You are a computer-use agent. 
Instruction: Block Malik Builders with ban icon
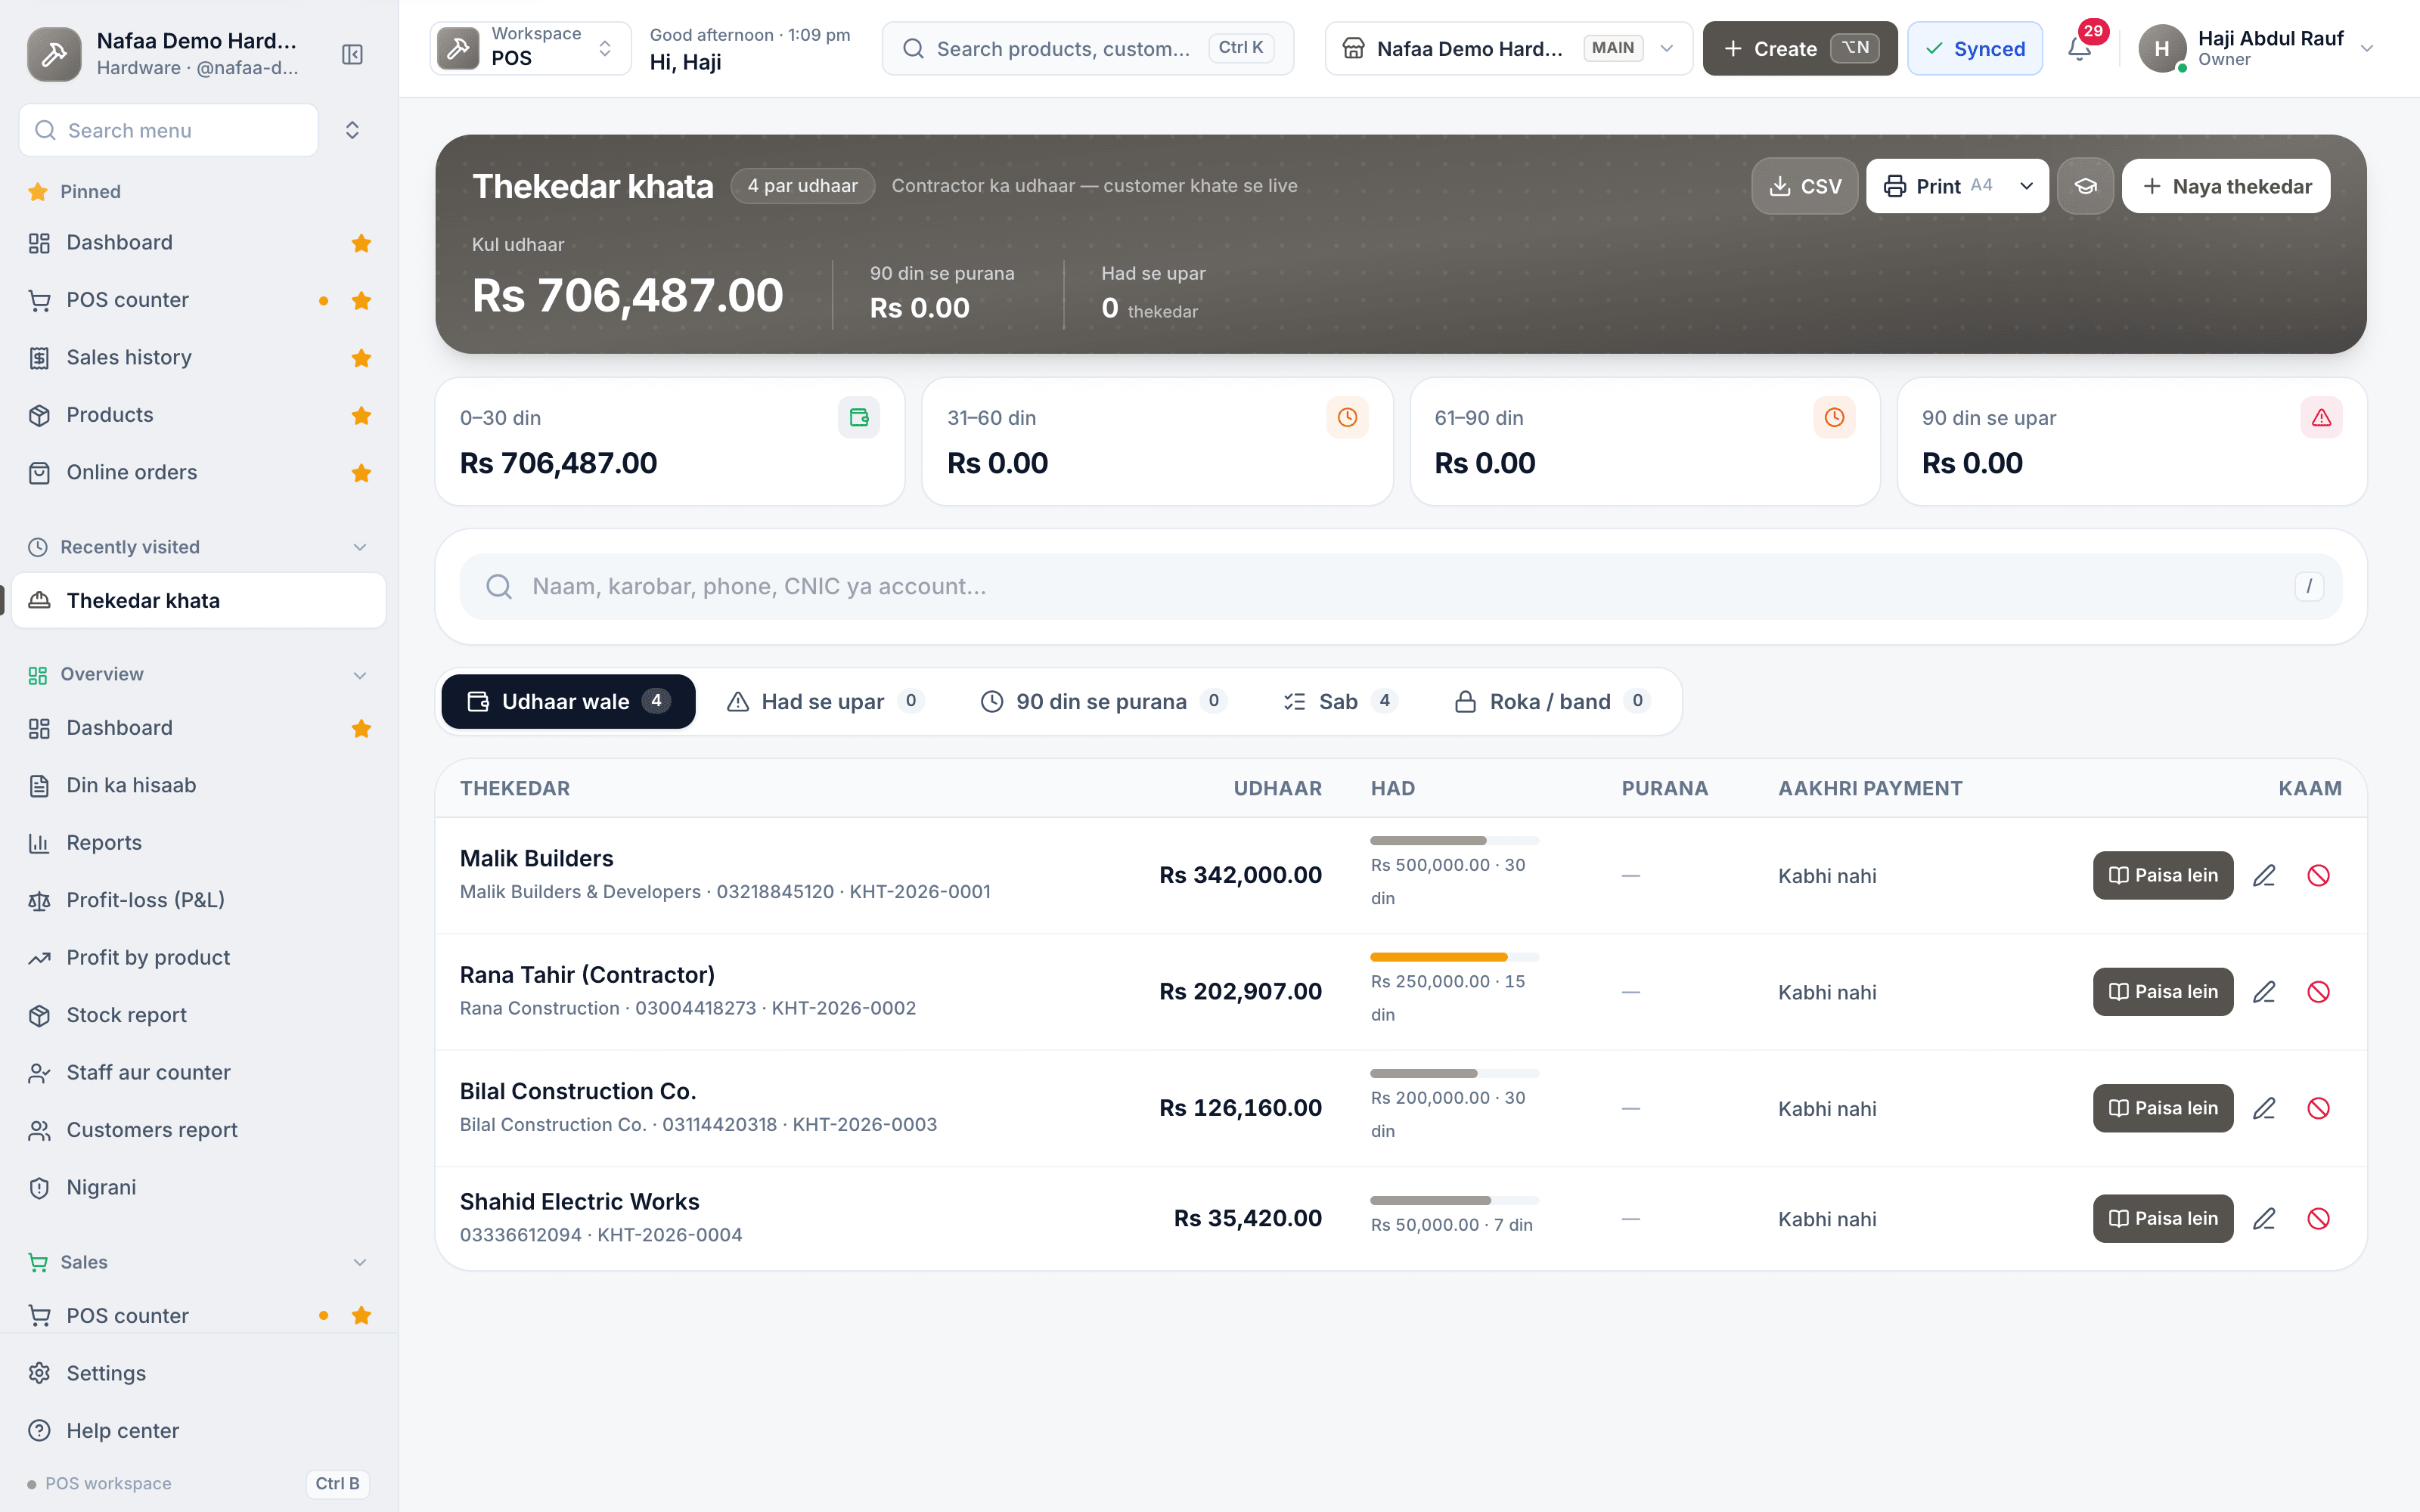coord(2318,875)
